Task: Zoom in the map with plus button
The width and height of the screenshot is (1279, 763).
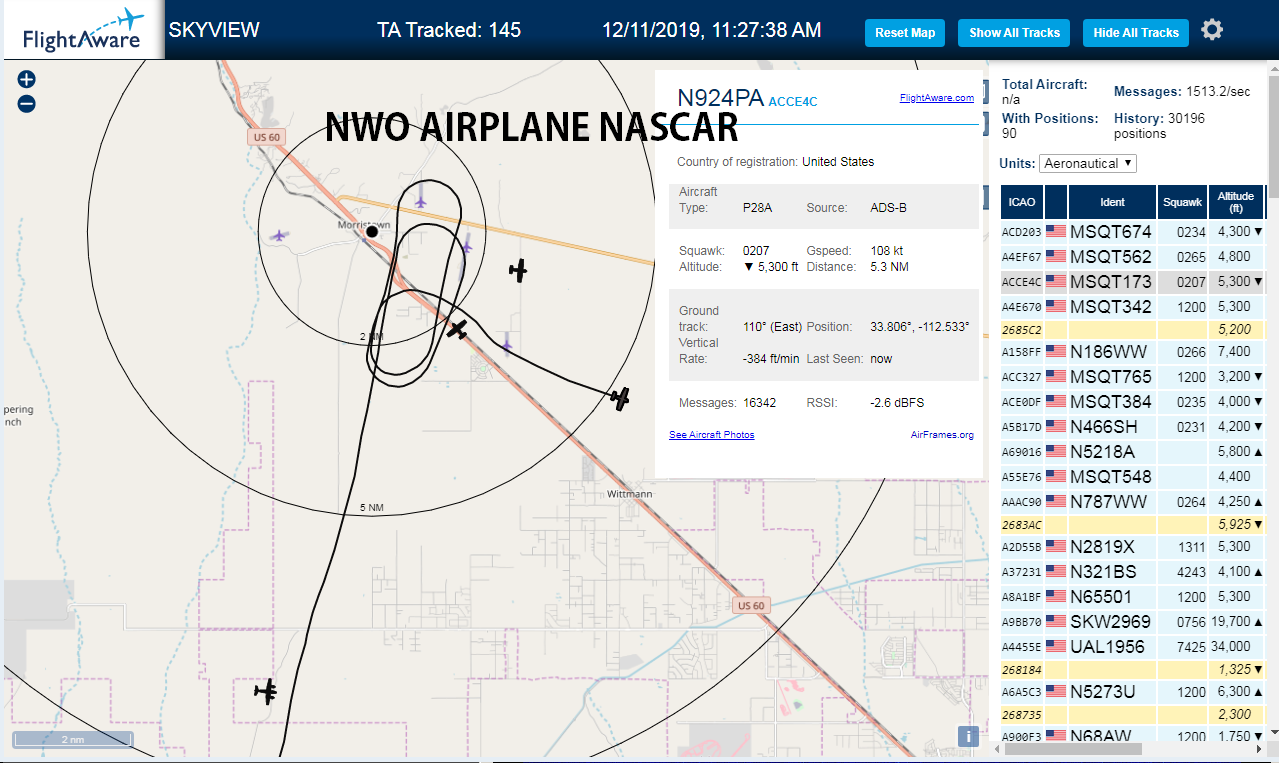Action: 26,79
